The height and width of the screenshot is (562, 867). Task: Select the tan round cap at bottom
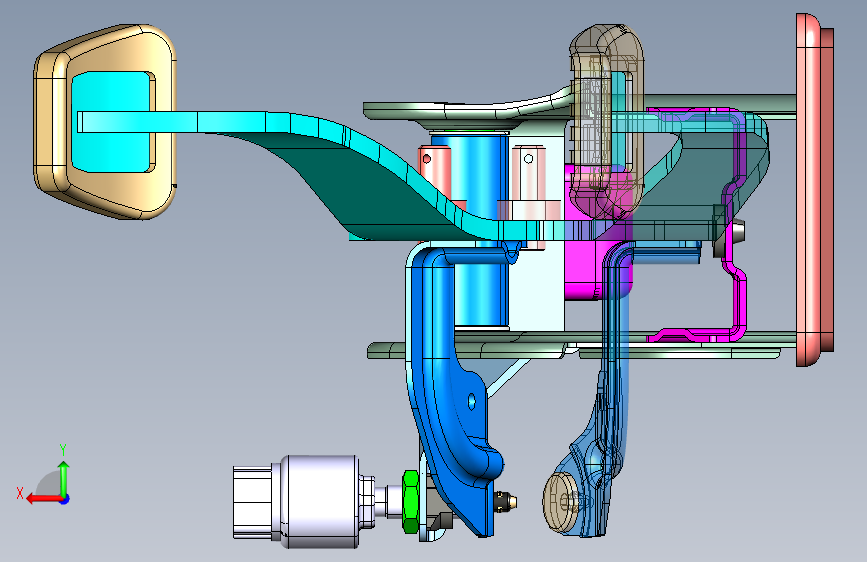pos(560,503)
